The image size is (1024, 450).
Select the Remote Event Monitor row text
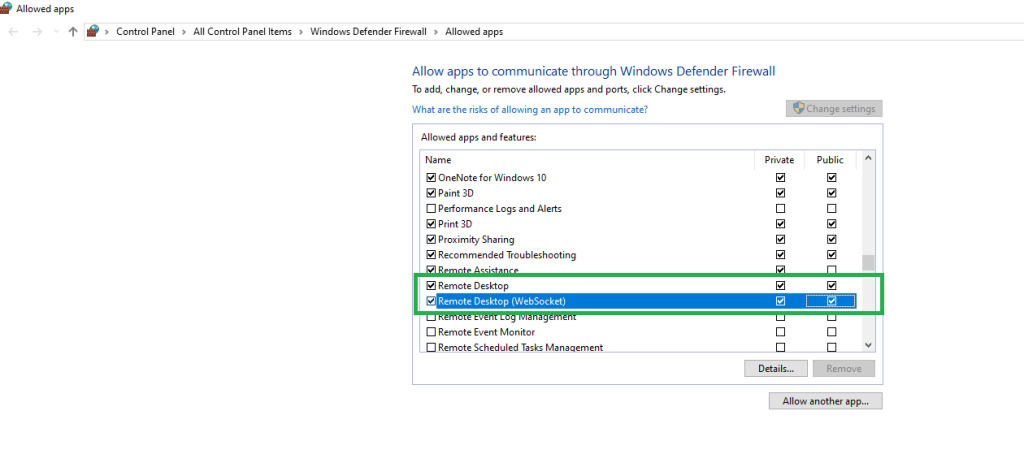pos(486,332)
